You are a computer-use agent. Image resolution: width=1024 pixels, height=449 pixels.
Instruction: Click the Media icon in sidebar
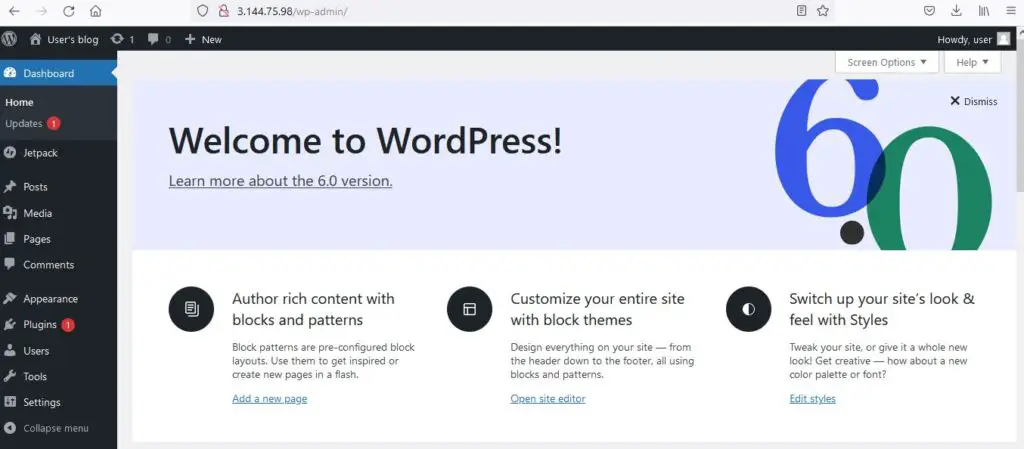10,213
